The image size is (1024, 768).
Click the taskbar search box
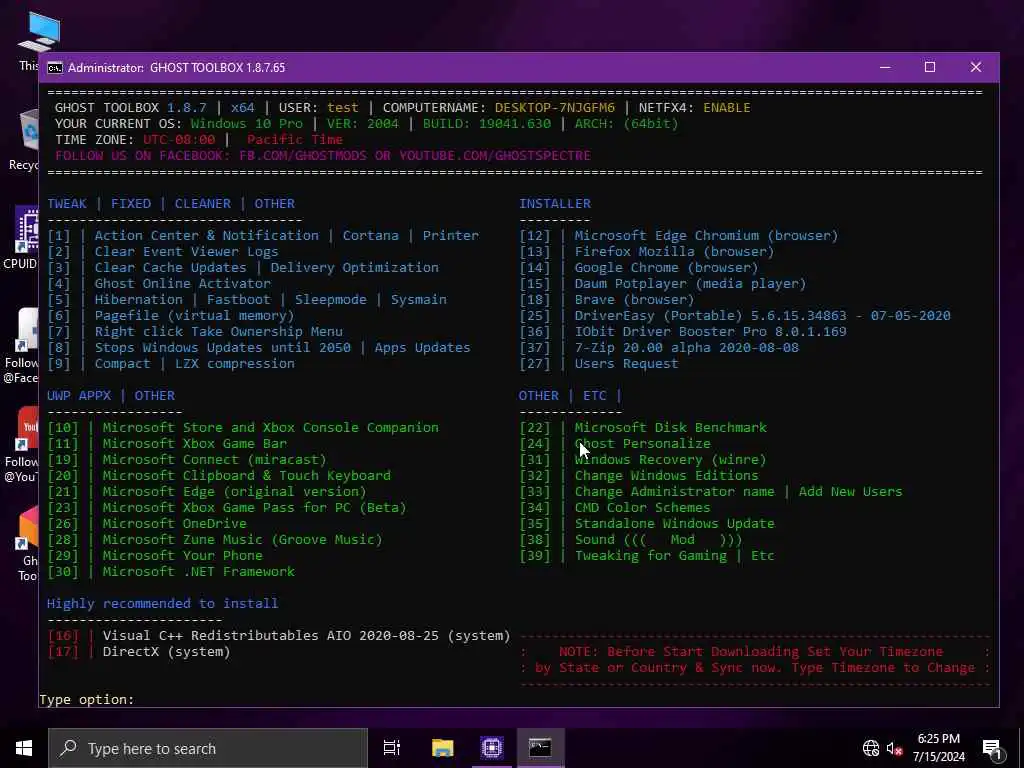208,748
